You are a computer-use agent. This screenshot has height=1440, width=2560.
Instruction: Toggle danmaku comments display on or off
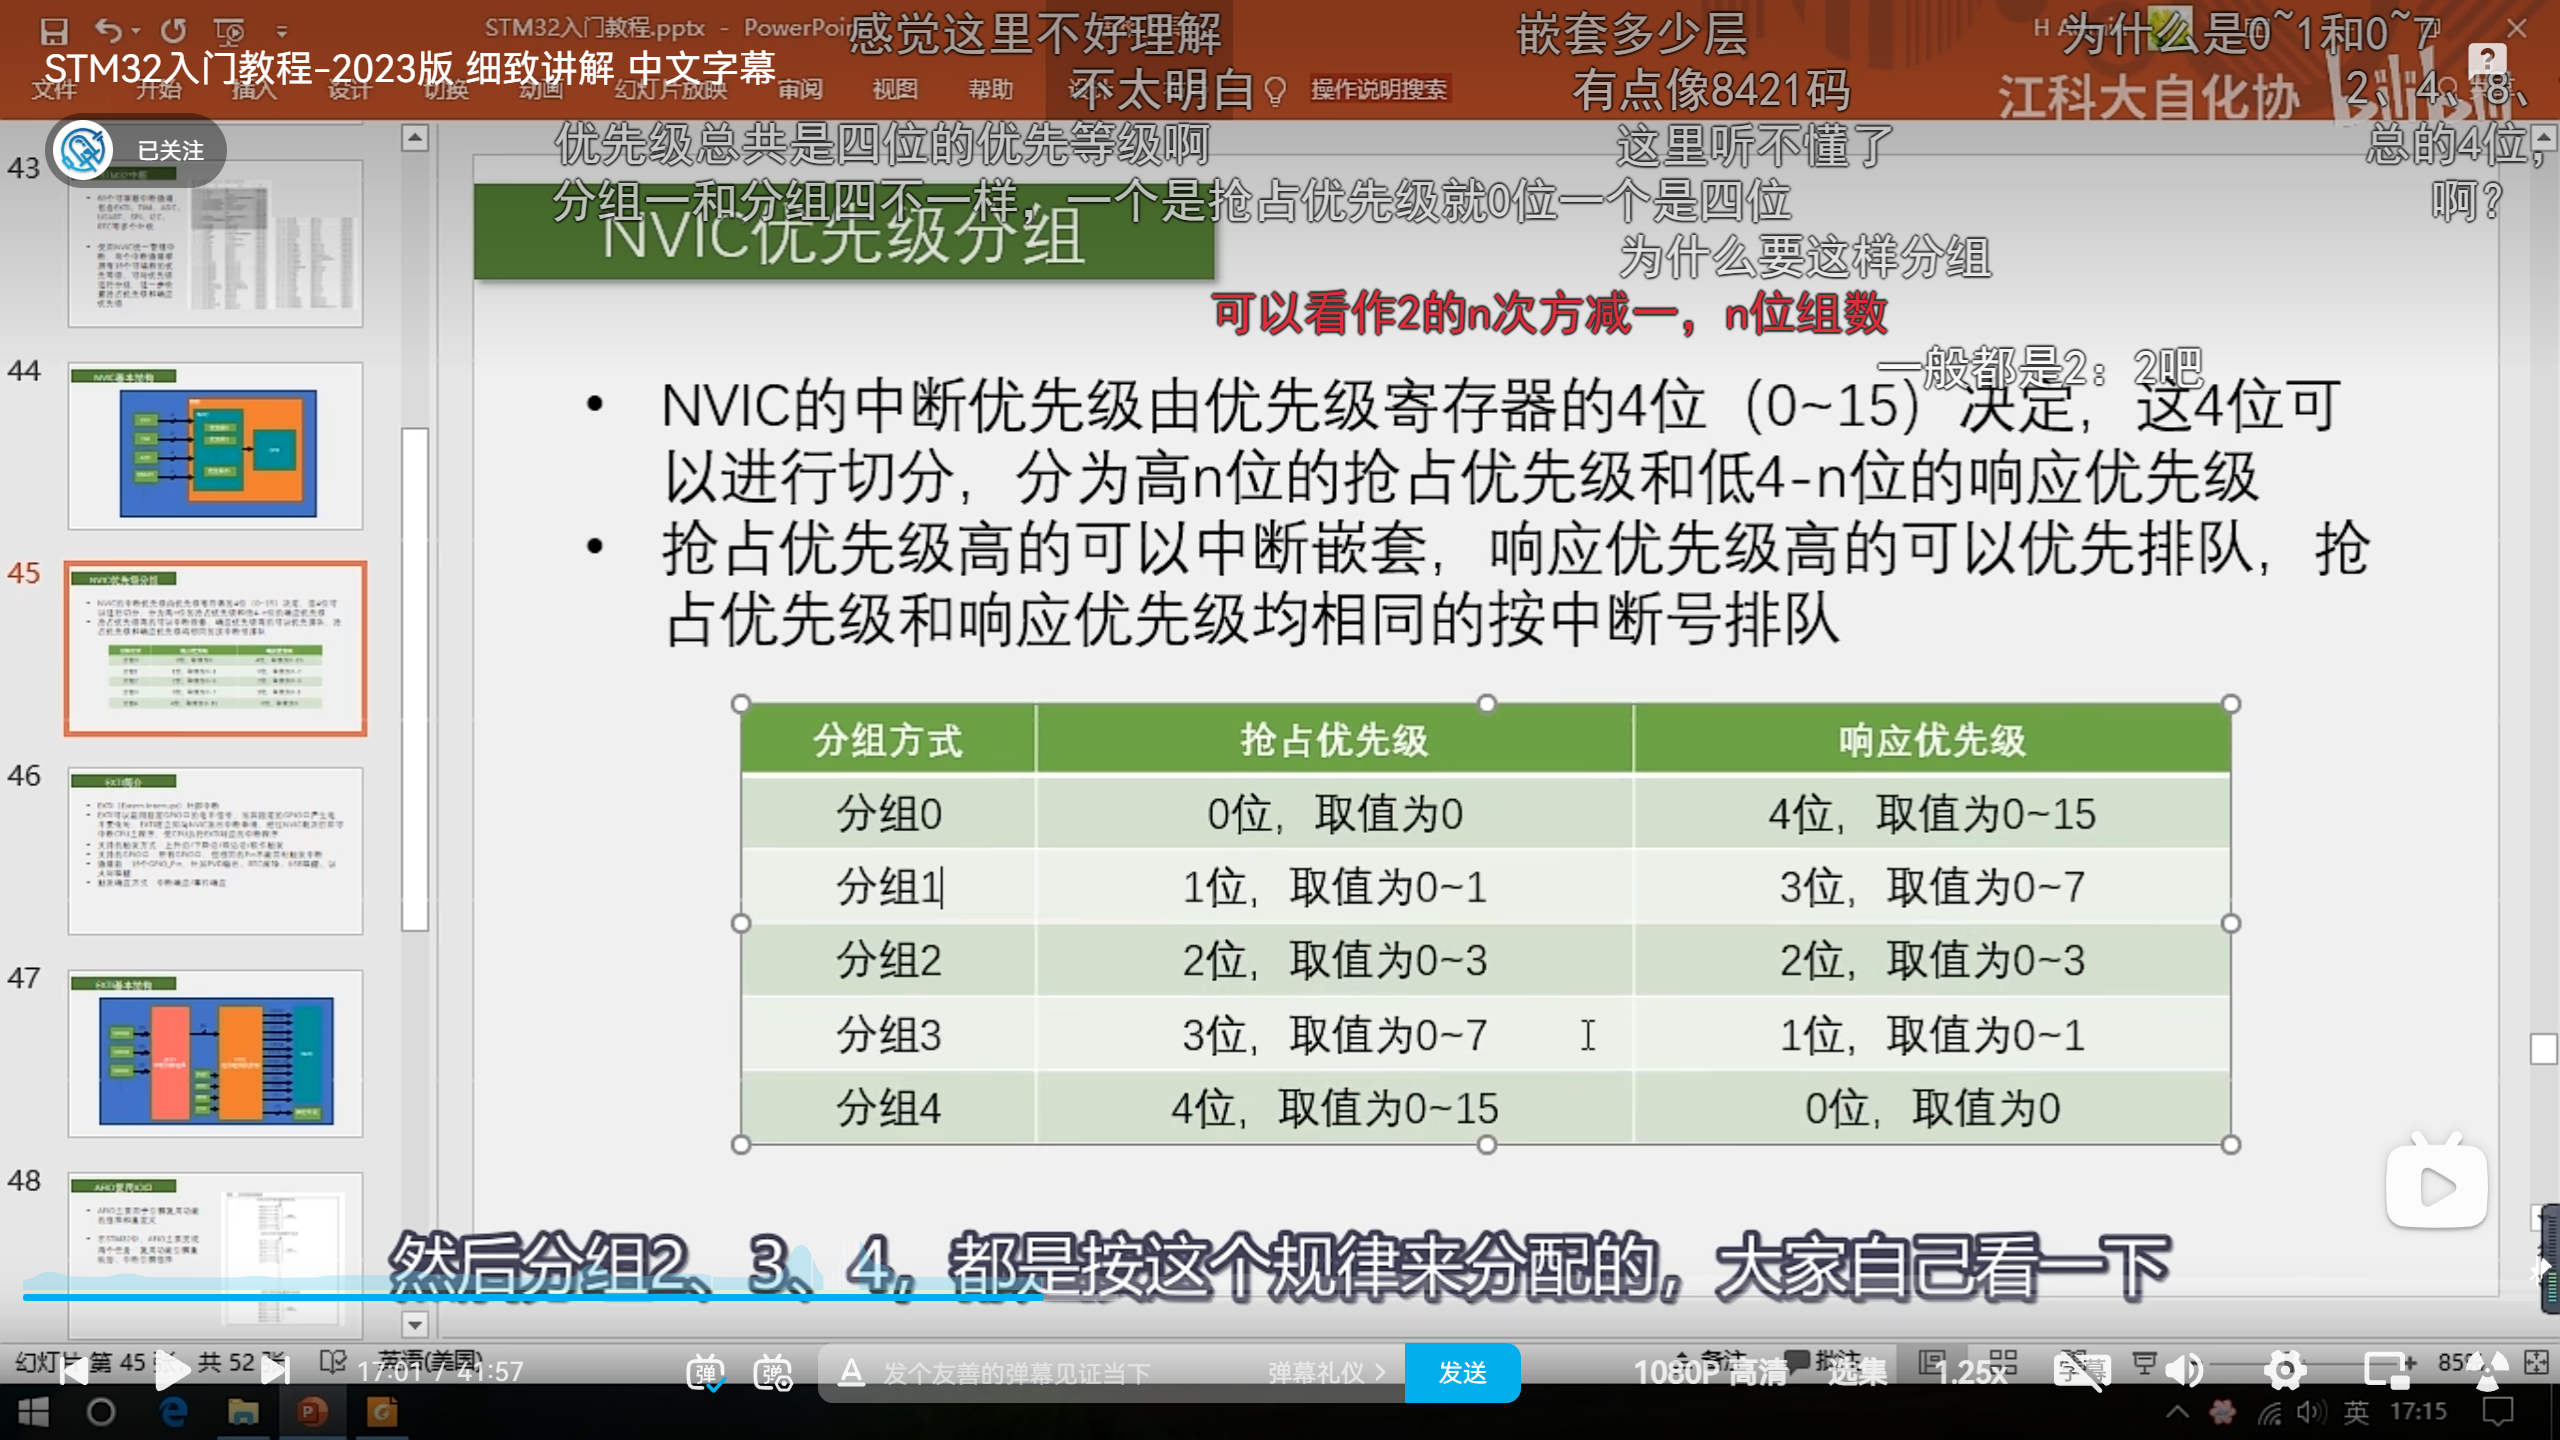[x=705, y=1372]
